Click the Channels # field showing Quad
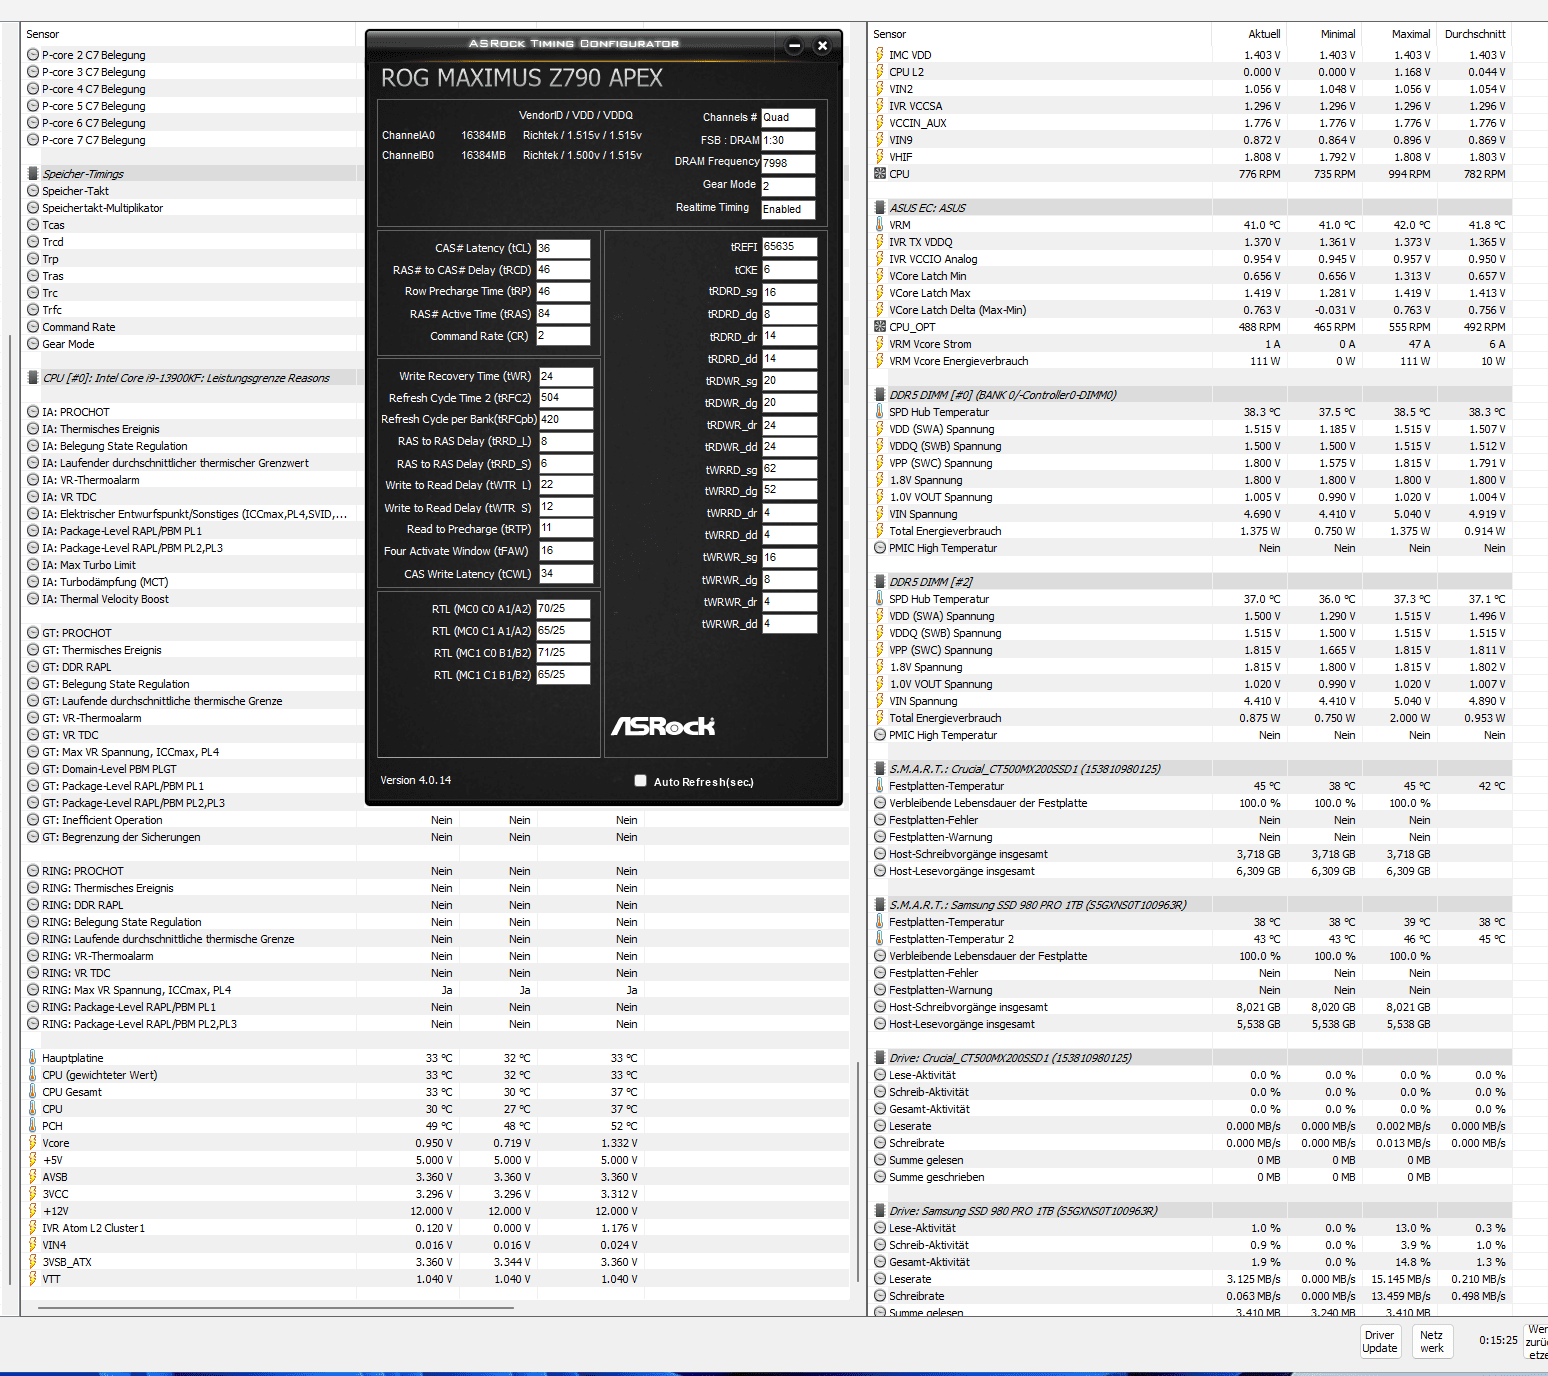The width and height of the screenshot is (1548, 1376). click(x=788, y=117)
